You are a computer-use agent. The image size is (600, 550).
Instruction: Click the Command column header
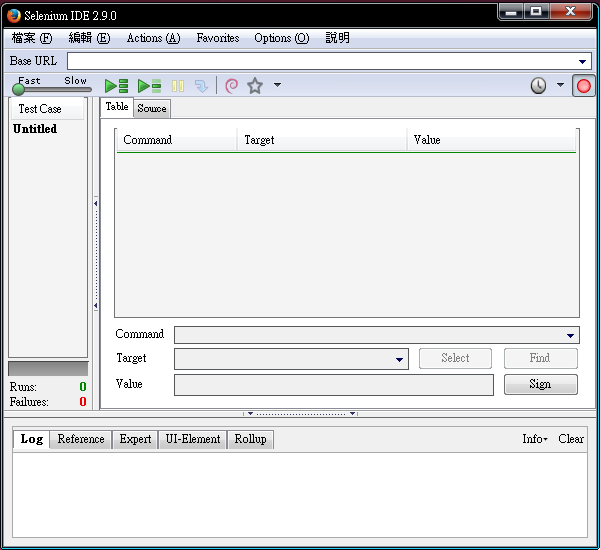pyautogui.click(x=176, y=140)
